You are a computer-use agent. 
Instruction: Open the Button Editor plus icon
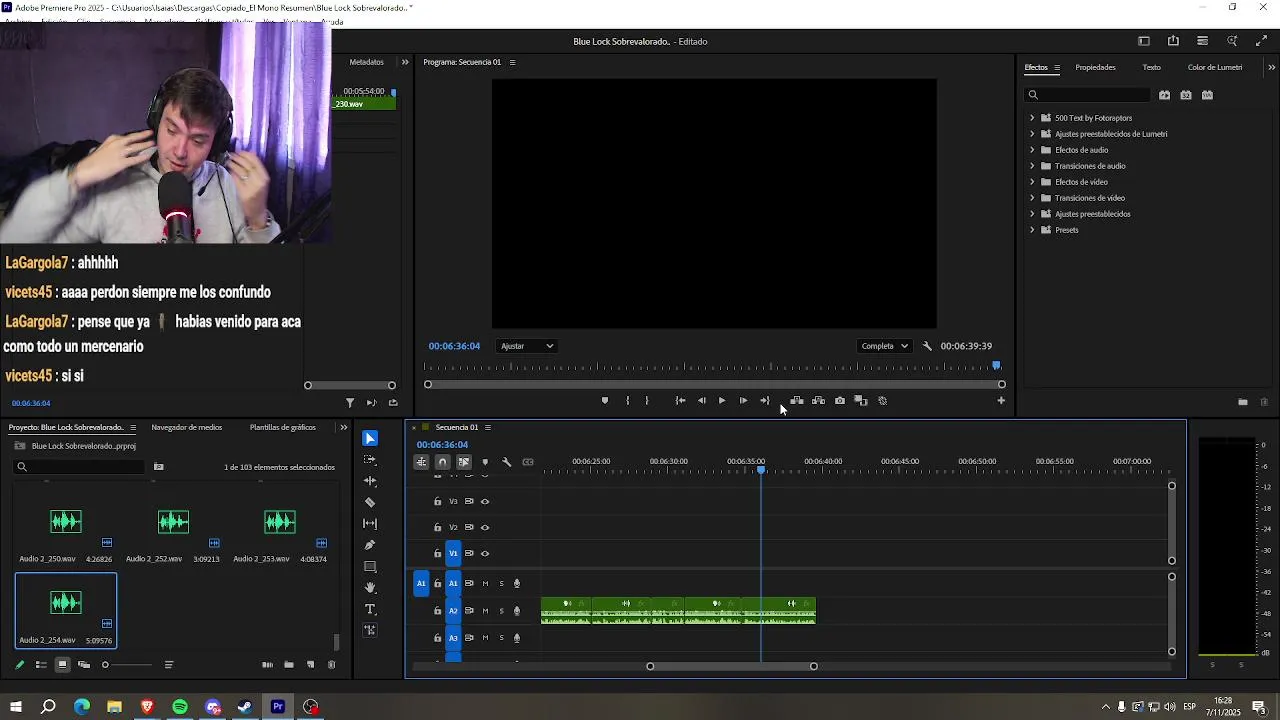point(1001,401)
